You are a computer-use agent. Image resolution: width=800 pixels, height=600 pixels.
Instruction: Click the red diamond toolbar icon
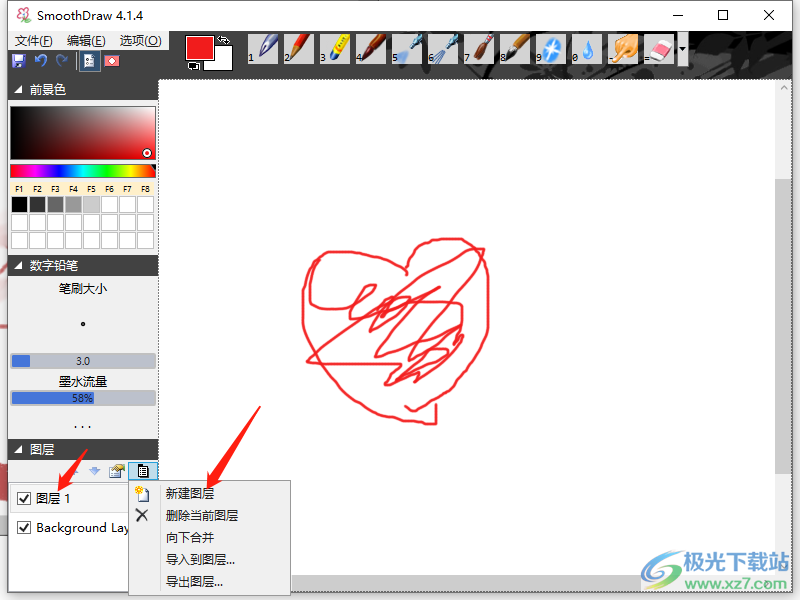tap(112, 61)
